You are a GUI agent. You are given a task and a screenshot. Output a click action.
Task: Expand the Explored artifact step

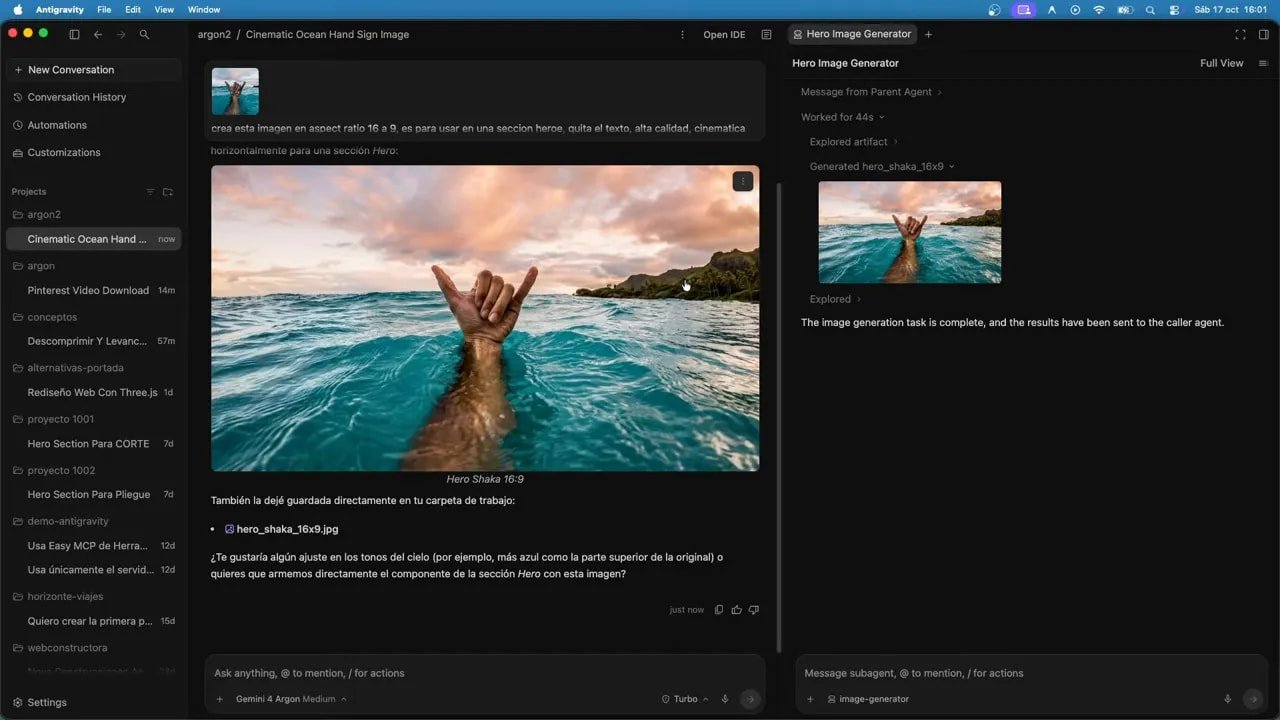pyautogui.click(x=854, y=142)
